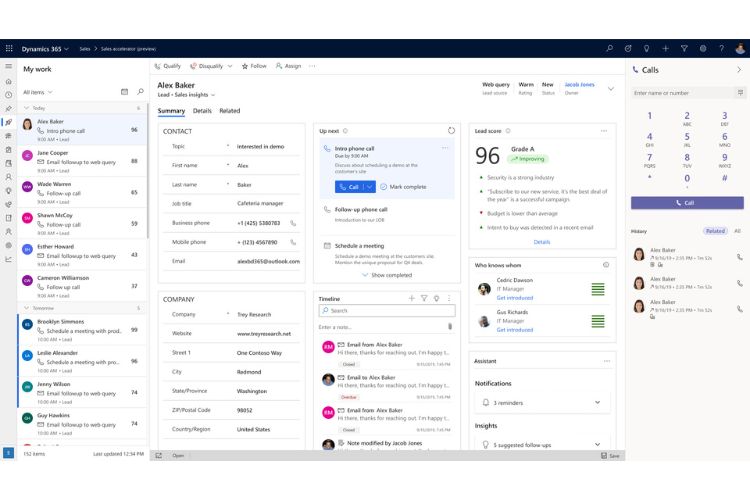Open the Related tab
750x500 pixels.
230,111
